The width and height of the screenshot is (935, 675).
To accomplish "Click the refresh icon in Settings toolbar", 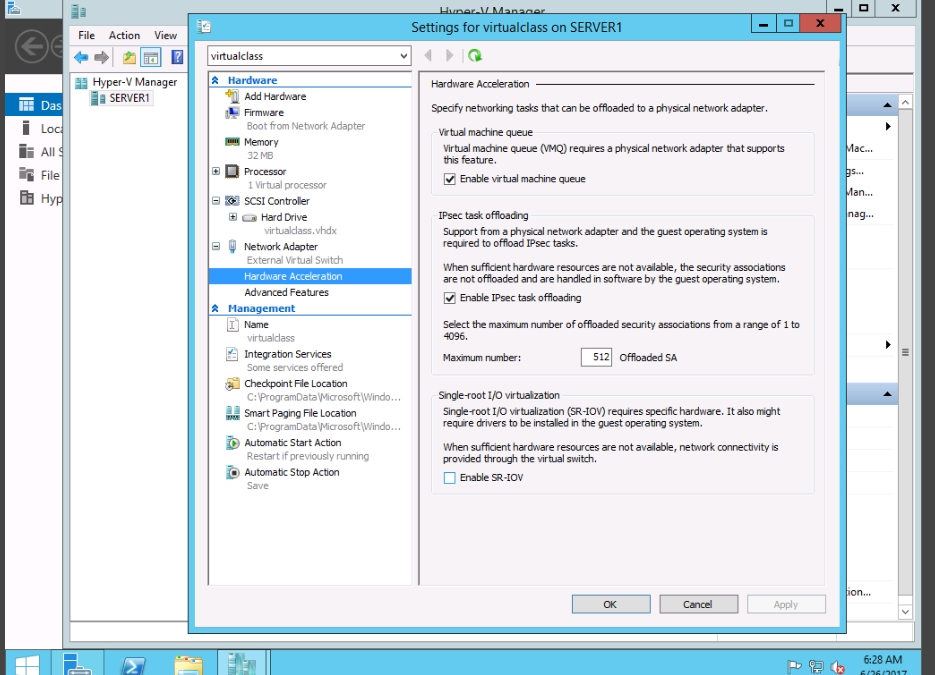I will click(475, 55).
